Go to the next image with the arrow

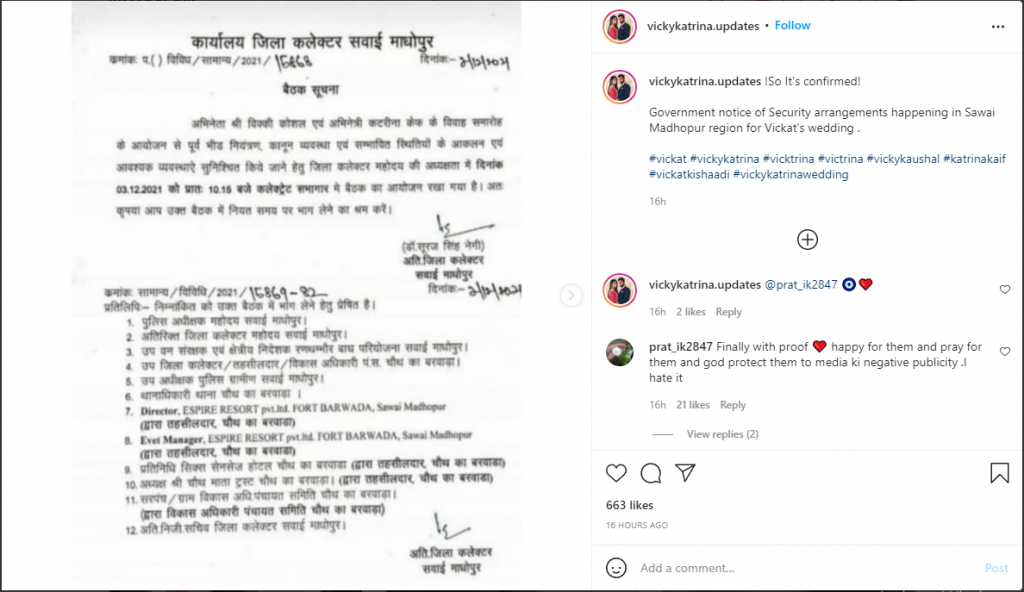(571, 296)
